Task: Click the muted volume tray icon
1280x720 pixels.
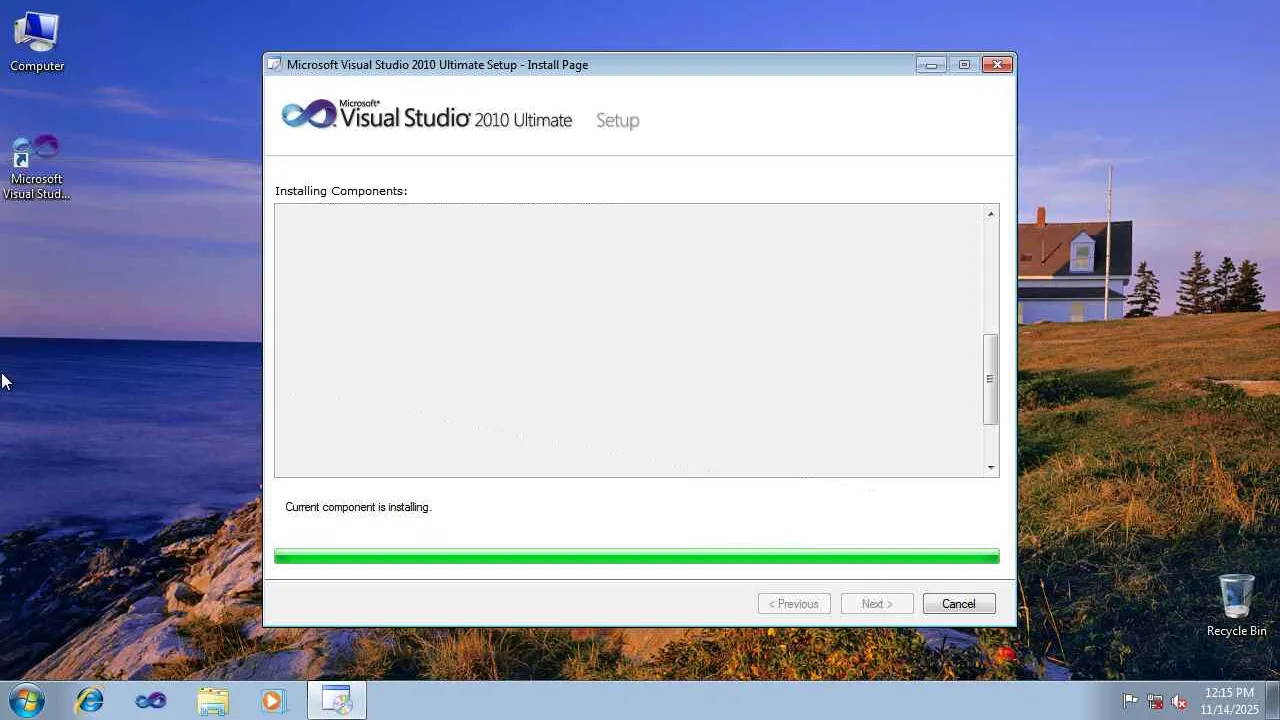Action: (1179, 701)
